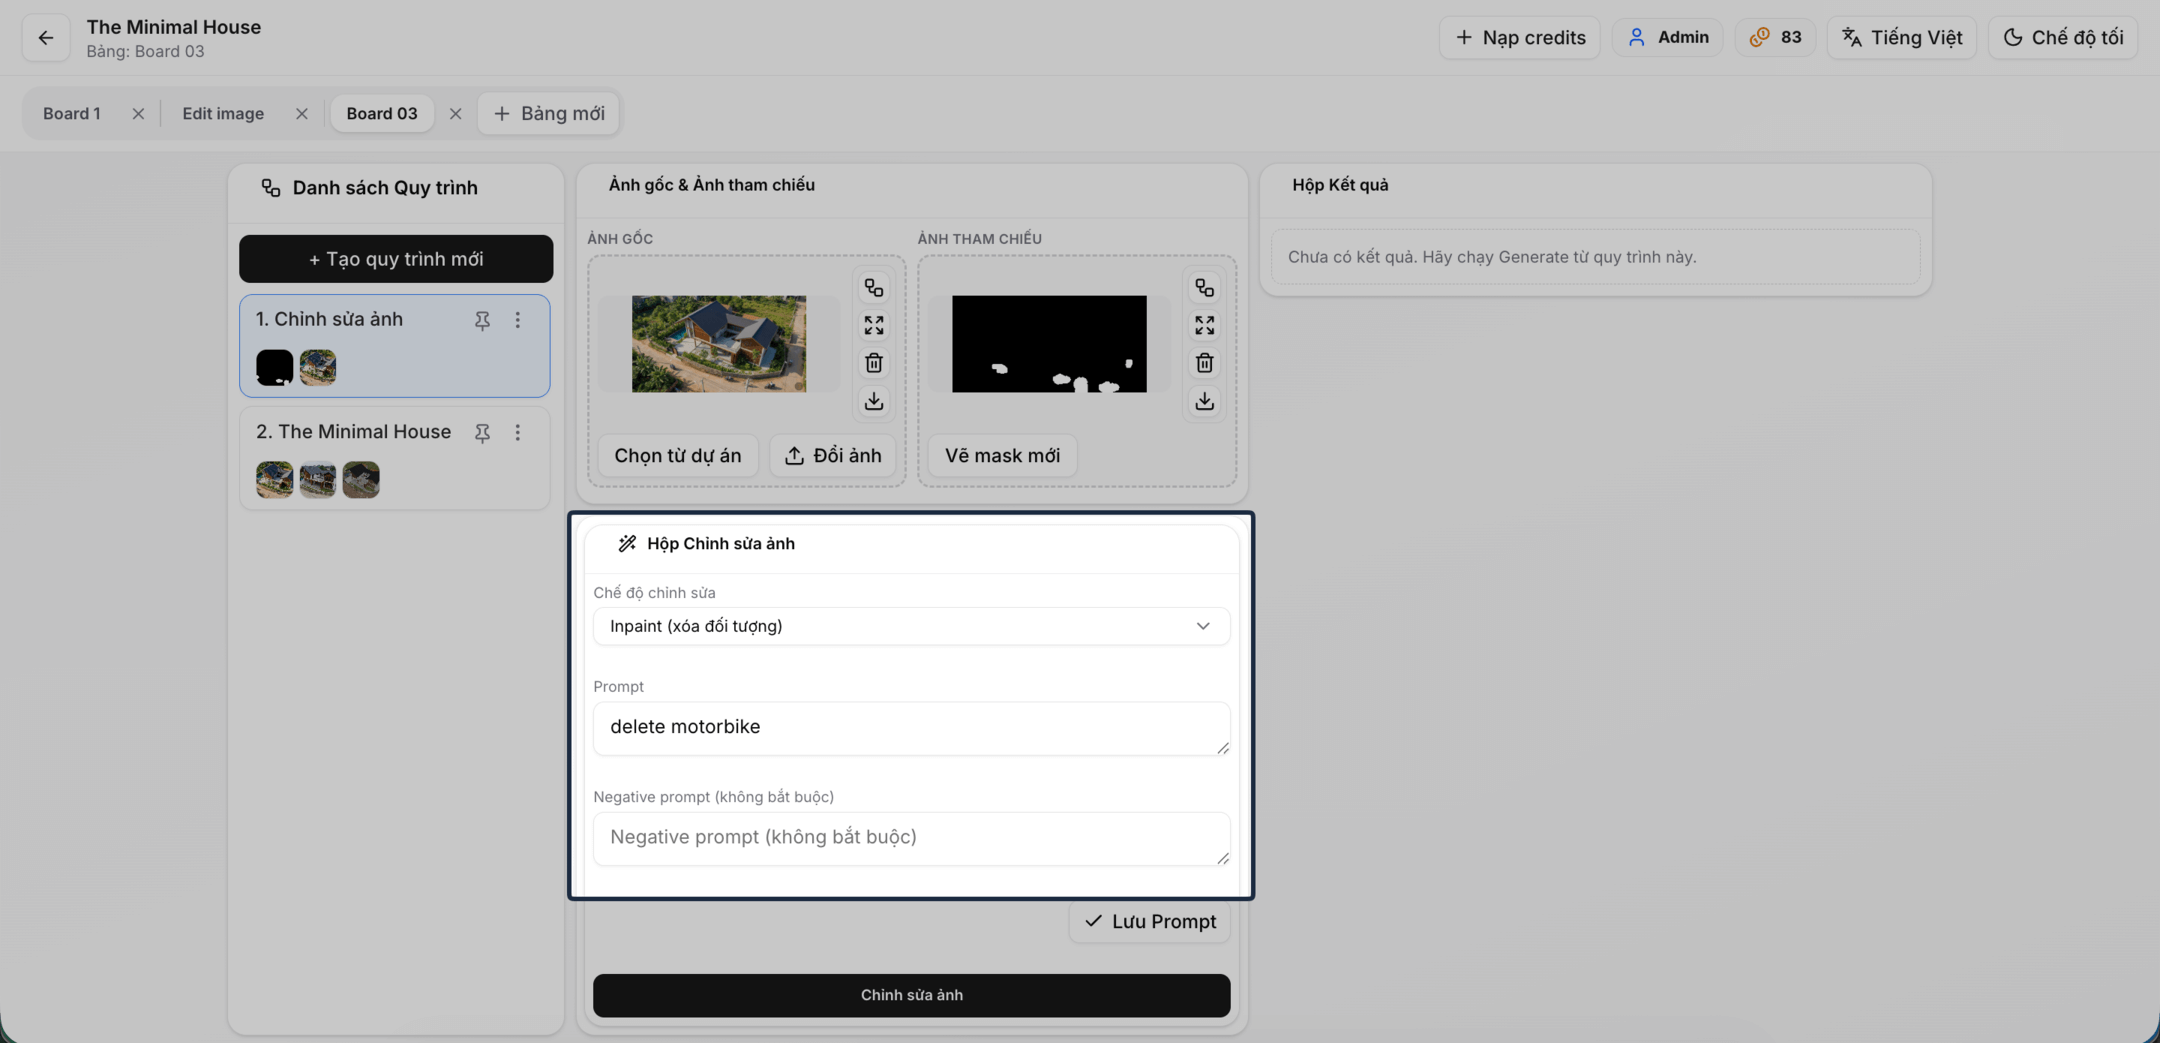Click Tạo quy trình mới button

(396, 259)
